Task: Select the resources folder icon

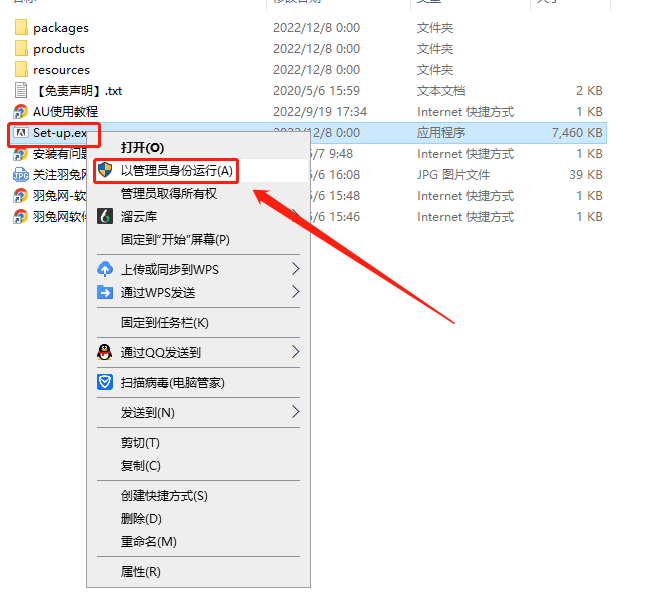Action: pyautogui.click(x=21, y=69)
